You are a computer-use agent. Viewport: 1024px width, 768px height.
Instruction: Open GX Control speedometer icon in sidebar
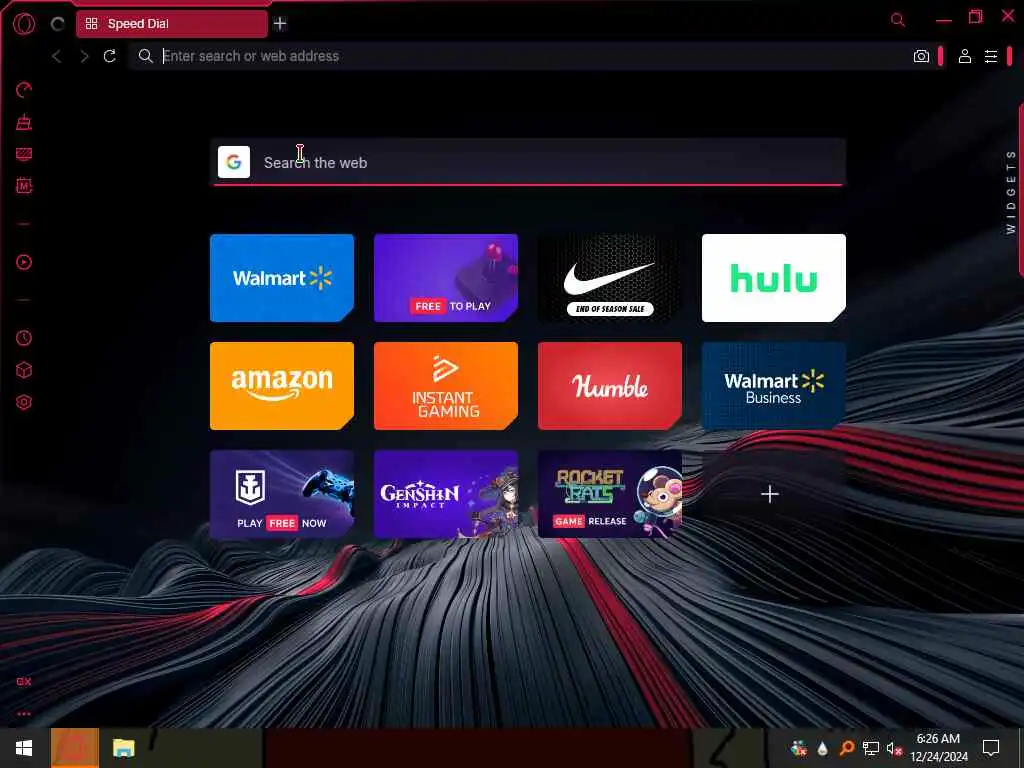click(x=24, y=89)
